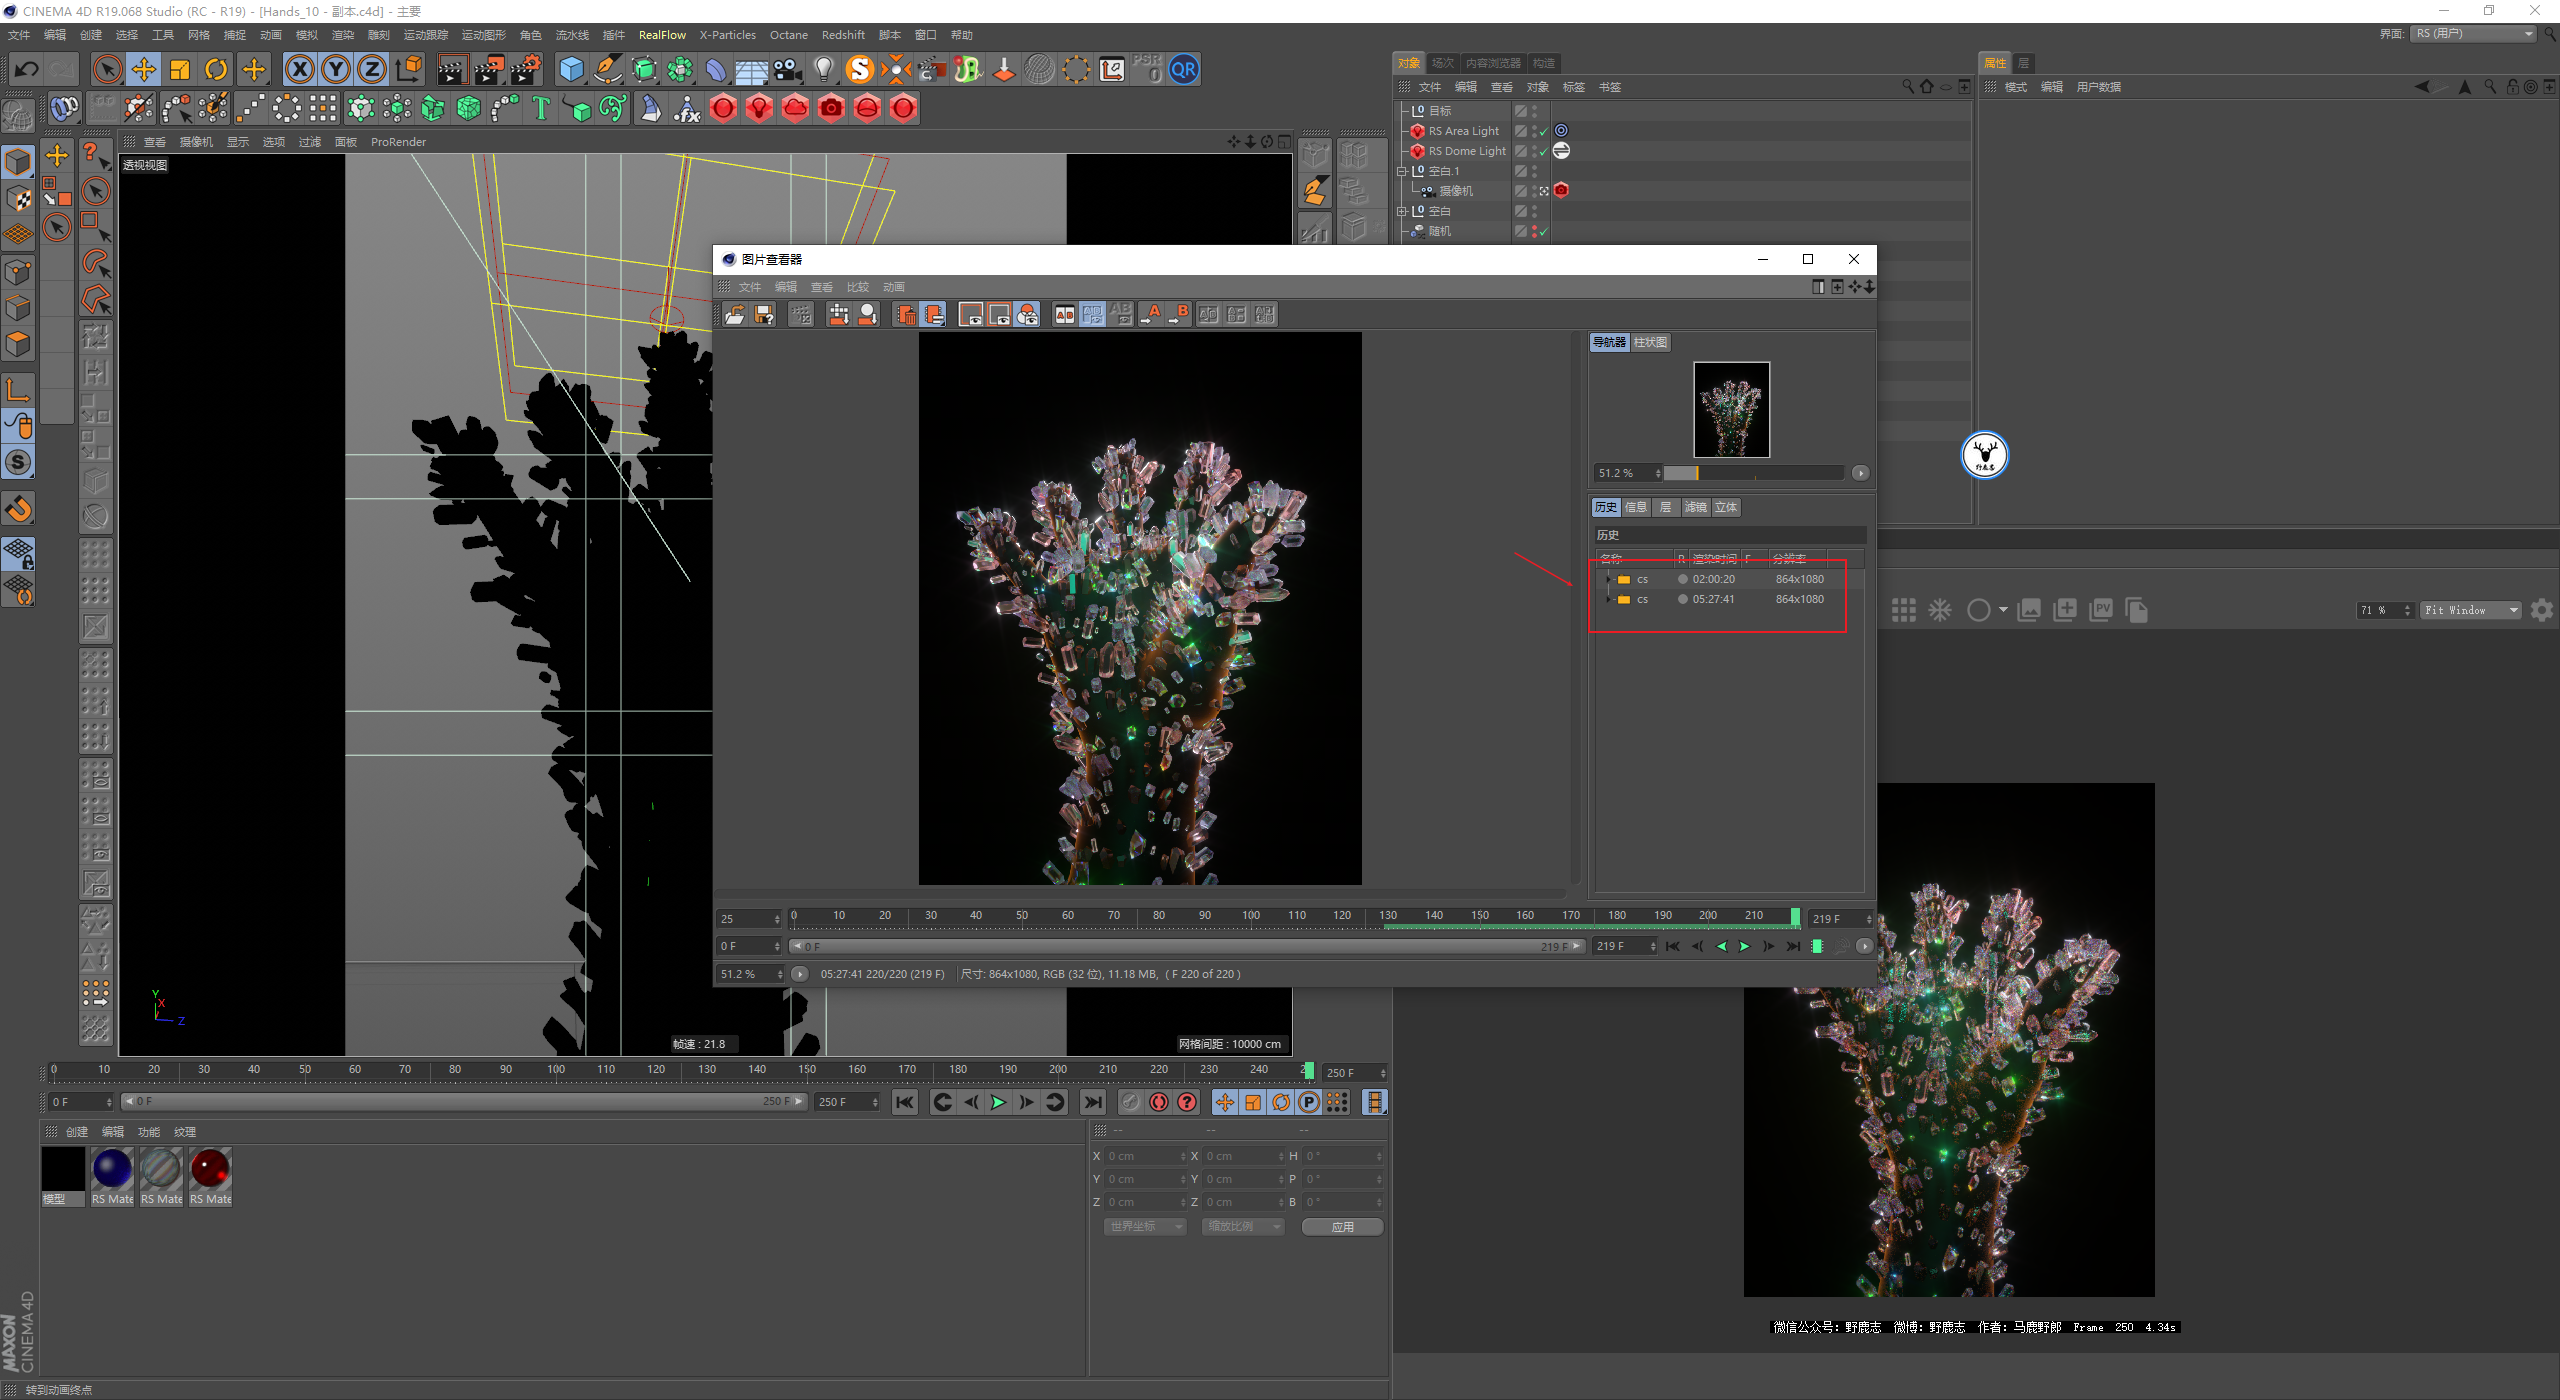Collapse the 空白.1 null in Object Manager
2560x1400 pixels.
[x=1402, y=171]
